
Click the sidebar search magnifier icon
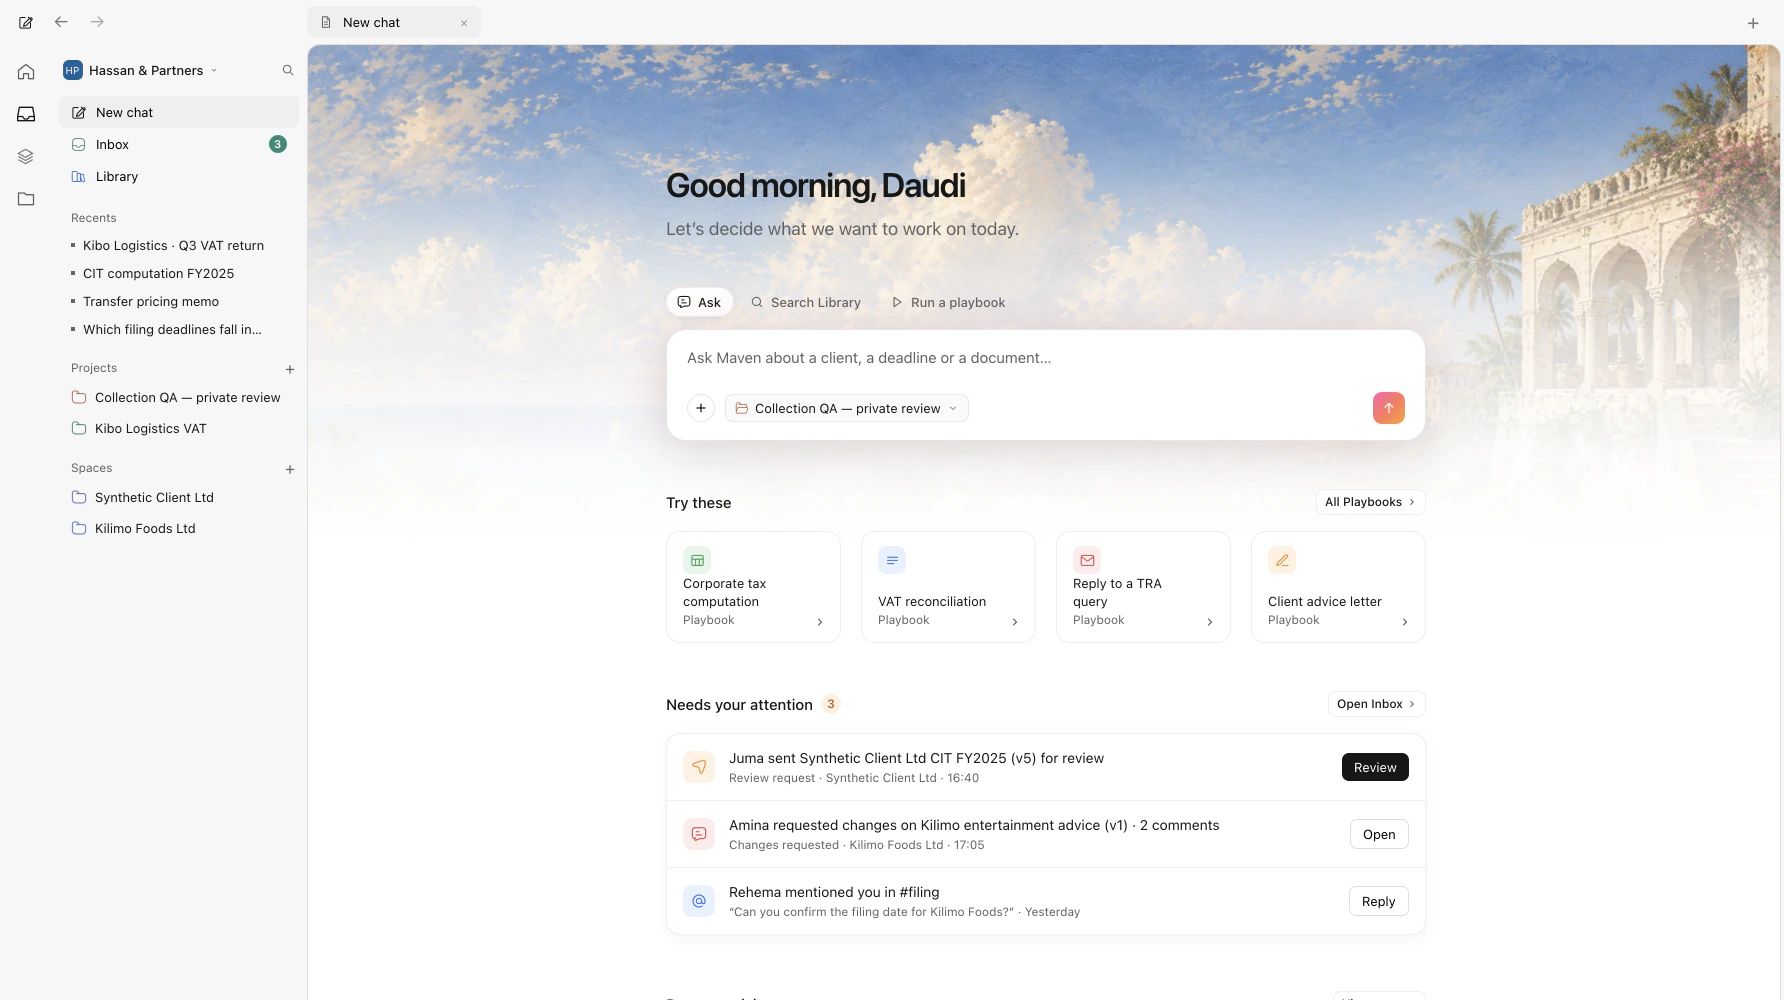click(288, 70)
